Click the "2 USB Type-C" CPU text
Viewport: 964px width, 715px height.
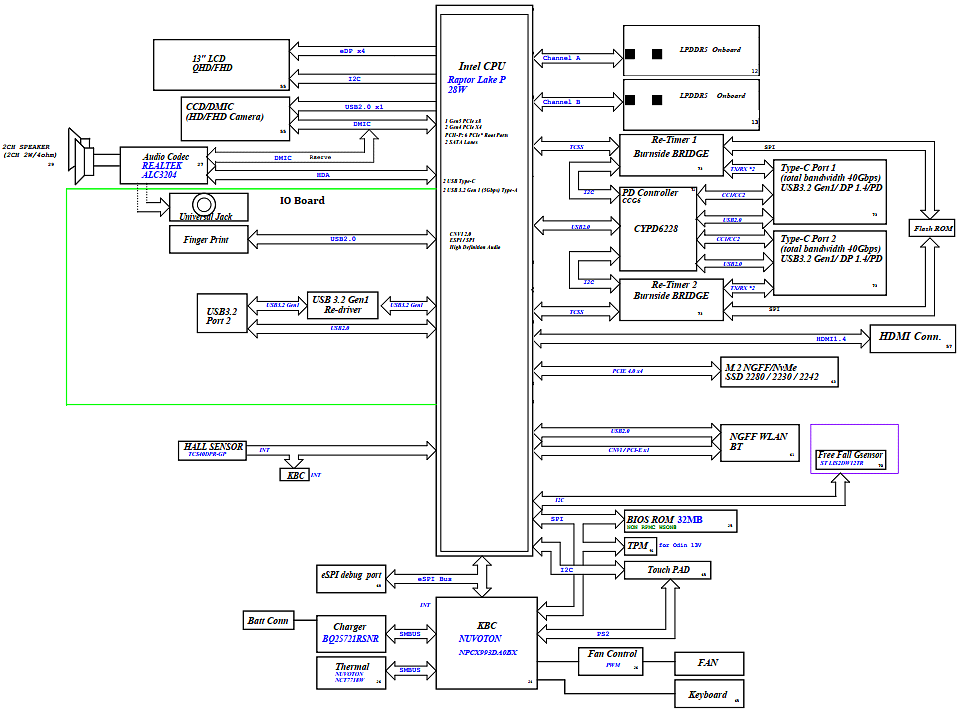[x=459, y=181]
